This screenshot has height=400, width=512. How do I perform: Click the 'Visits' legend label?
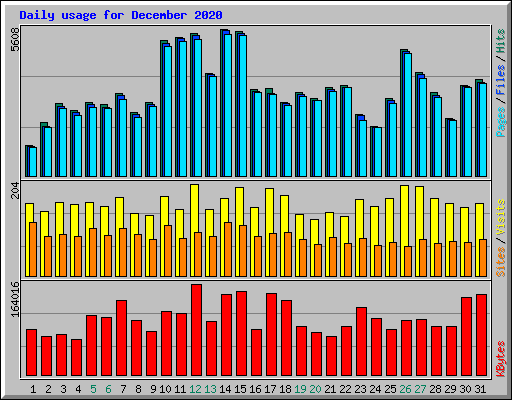501,218
